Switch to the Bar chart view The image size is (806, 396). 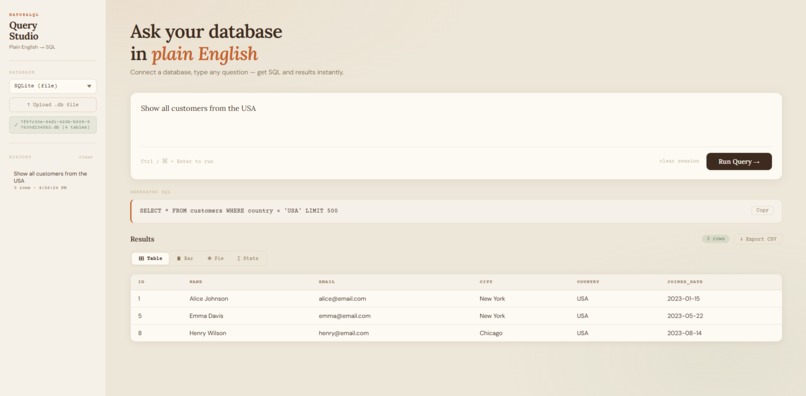tap(185, 258)
